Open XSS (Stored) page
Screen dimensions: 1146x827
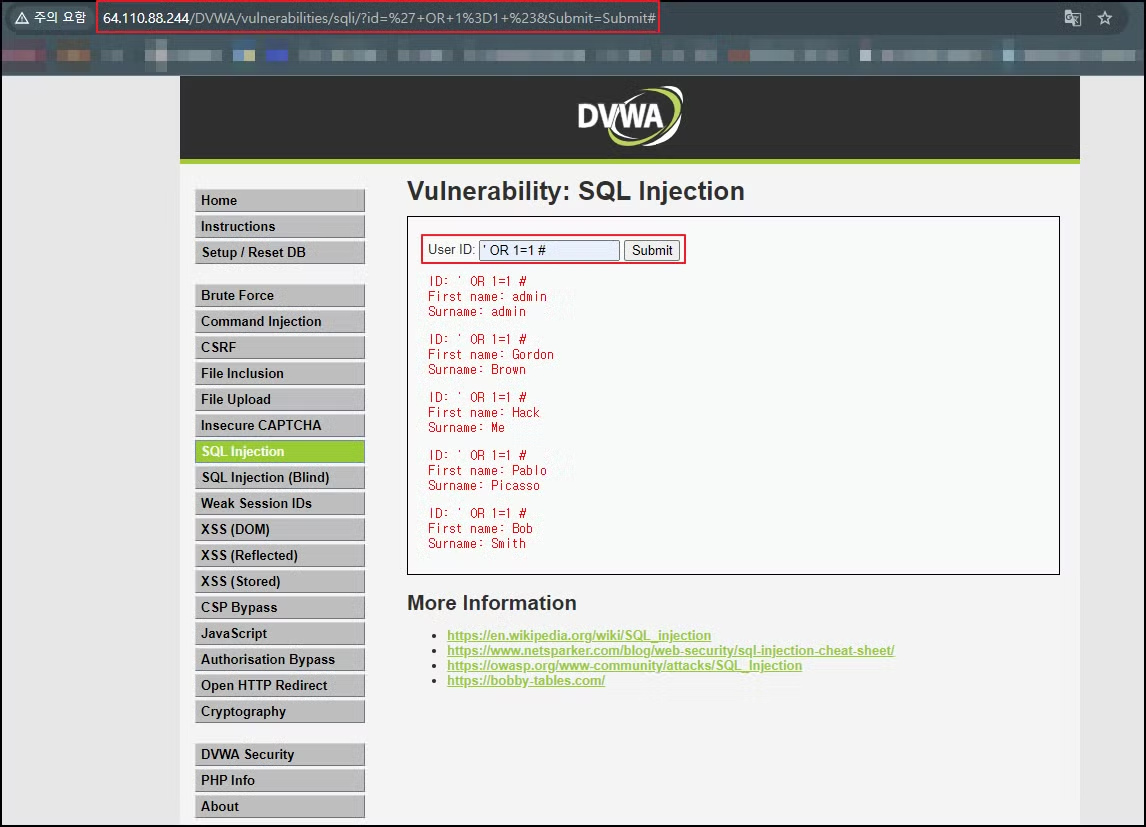tap(280, 582)
